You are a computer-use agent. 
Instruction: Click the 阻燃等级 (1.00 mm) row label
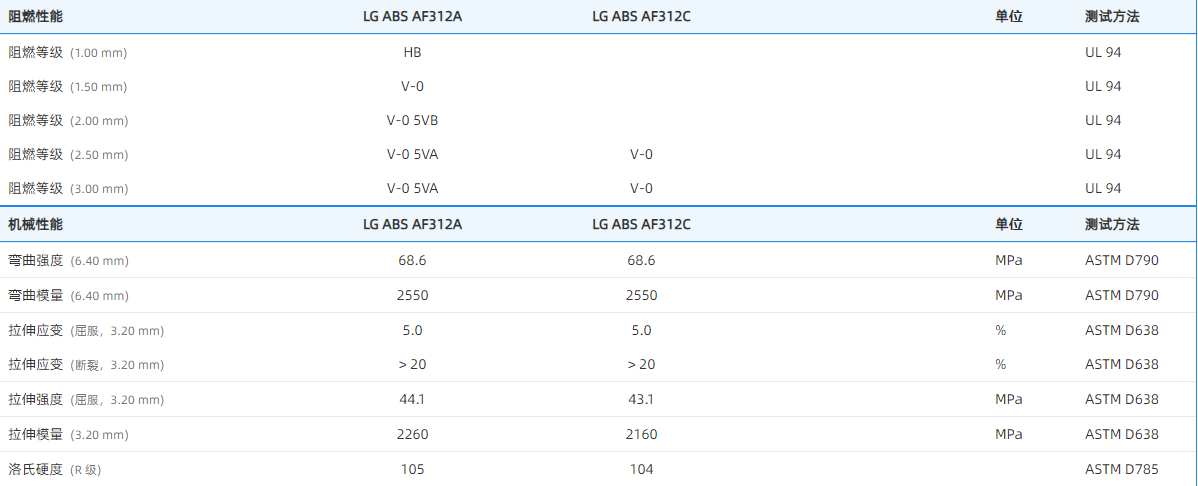click(x=68, y=52)
